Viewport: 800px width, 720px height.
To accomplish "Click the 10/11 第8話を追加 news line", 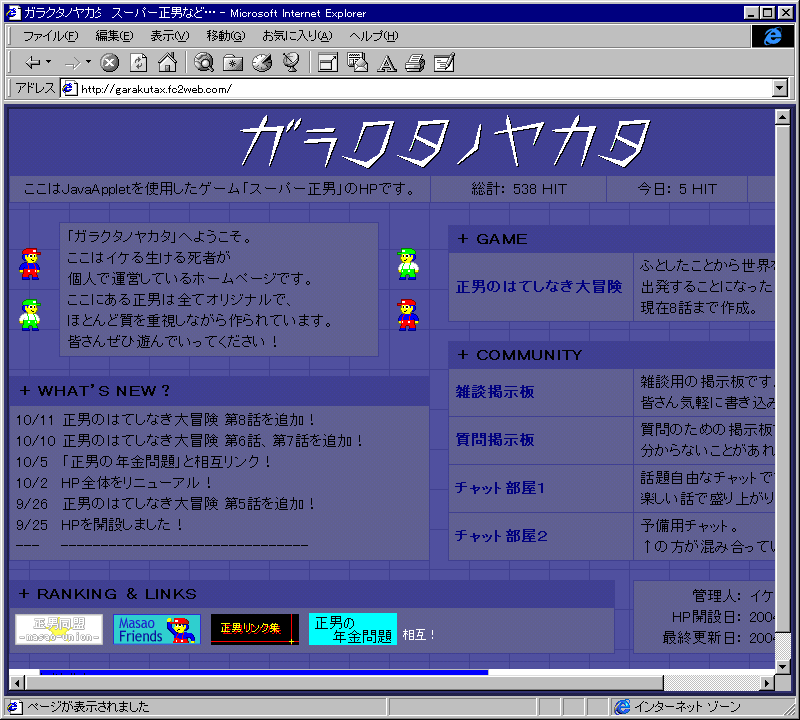I will [165, 420].
